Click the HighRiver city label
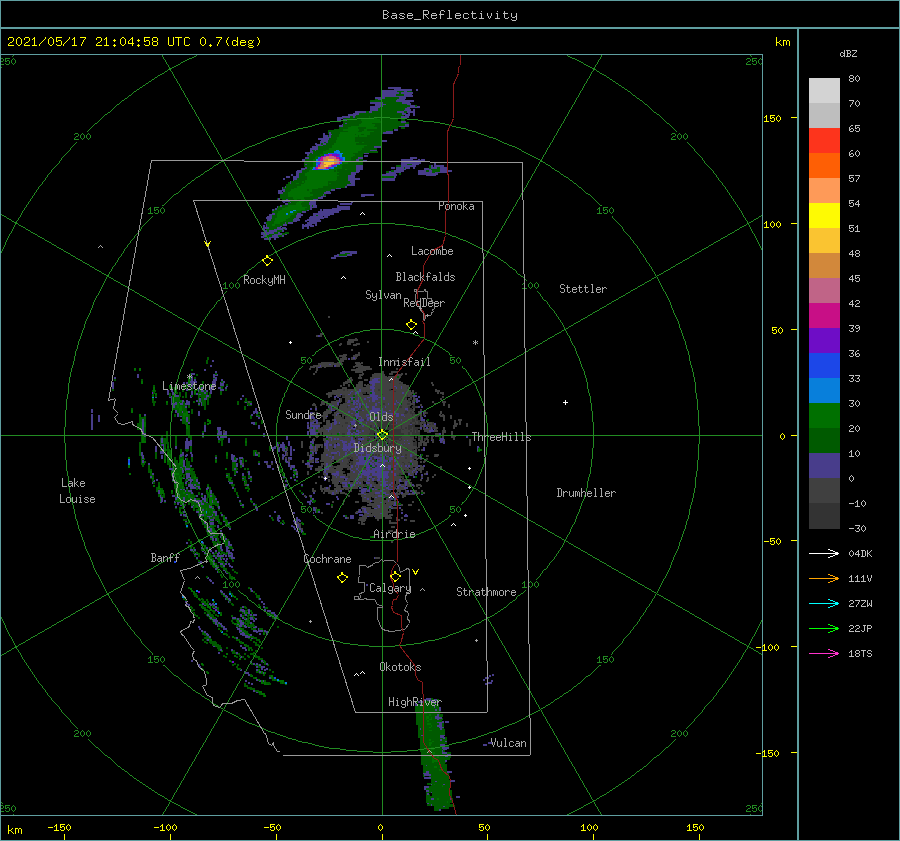Image resolution: width=900 pixels, height=841 pixels. tap(414, 702)
